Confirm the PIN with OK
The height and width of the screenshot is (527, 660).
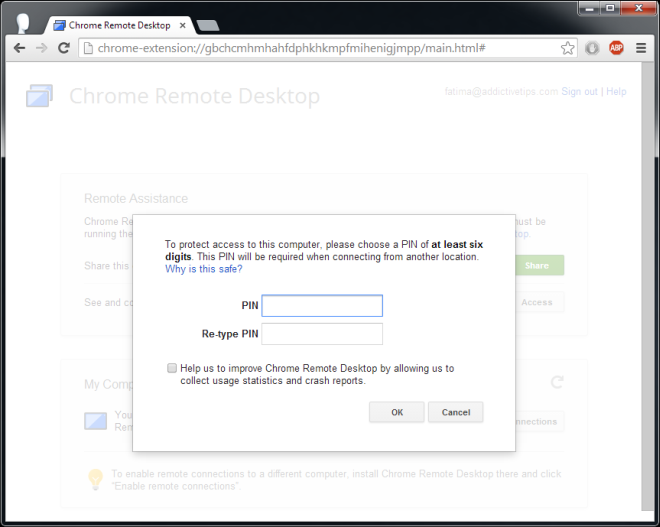pyautogui.click(x=397, y=412)
